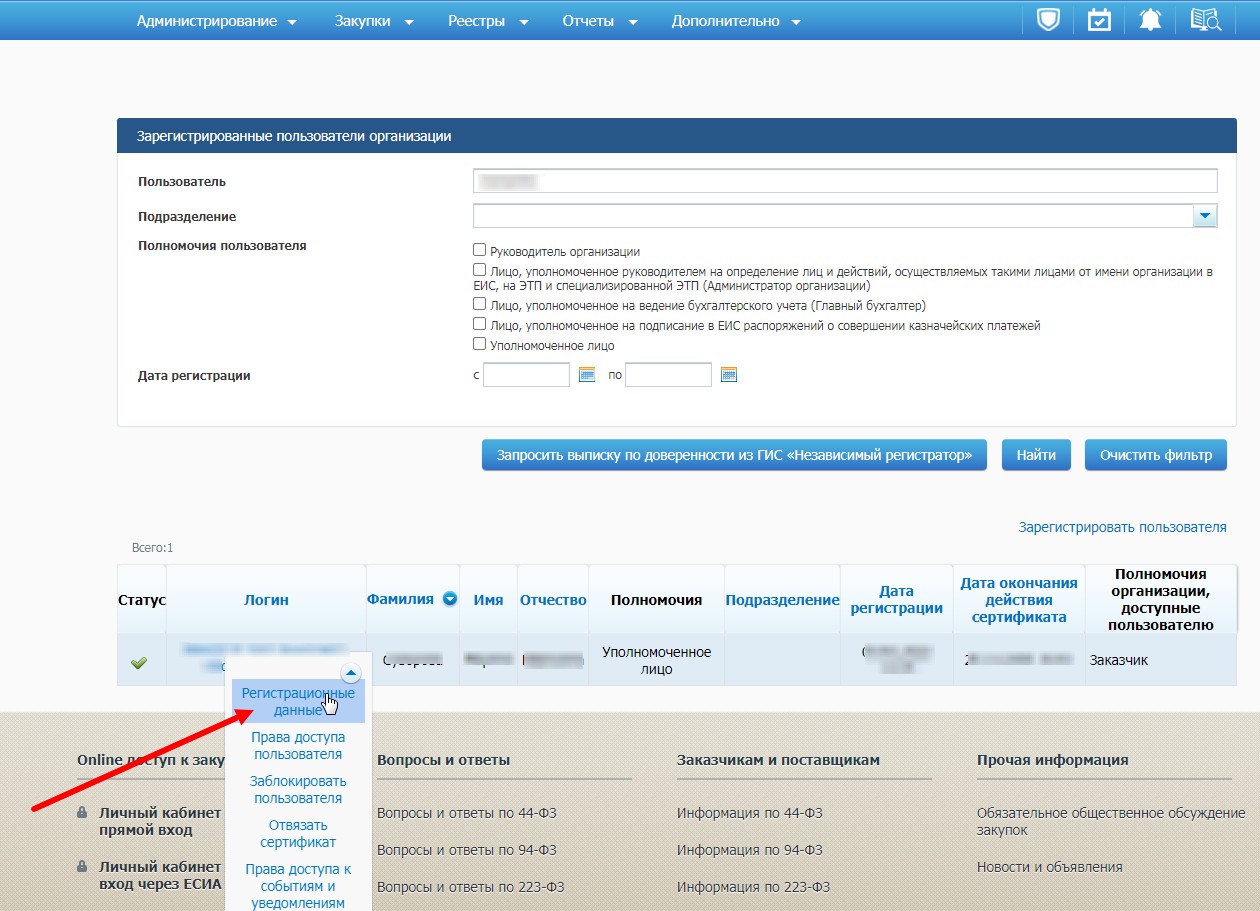Open calendar picker for start date
Screen dimensions: 1260x911
click(587, 375)
